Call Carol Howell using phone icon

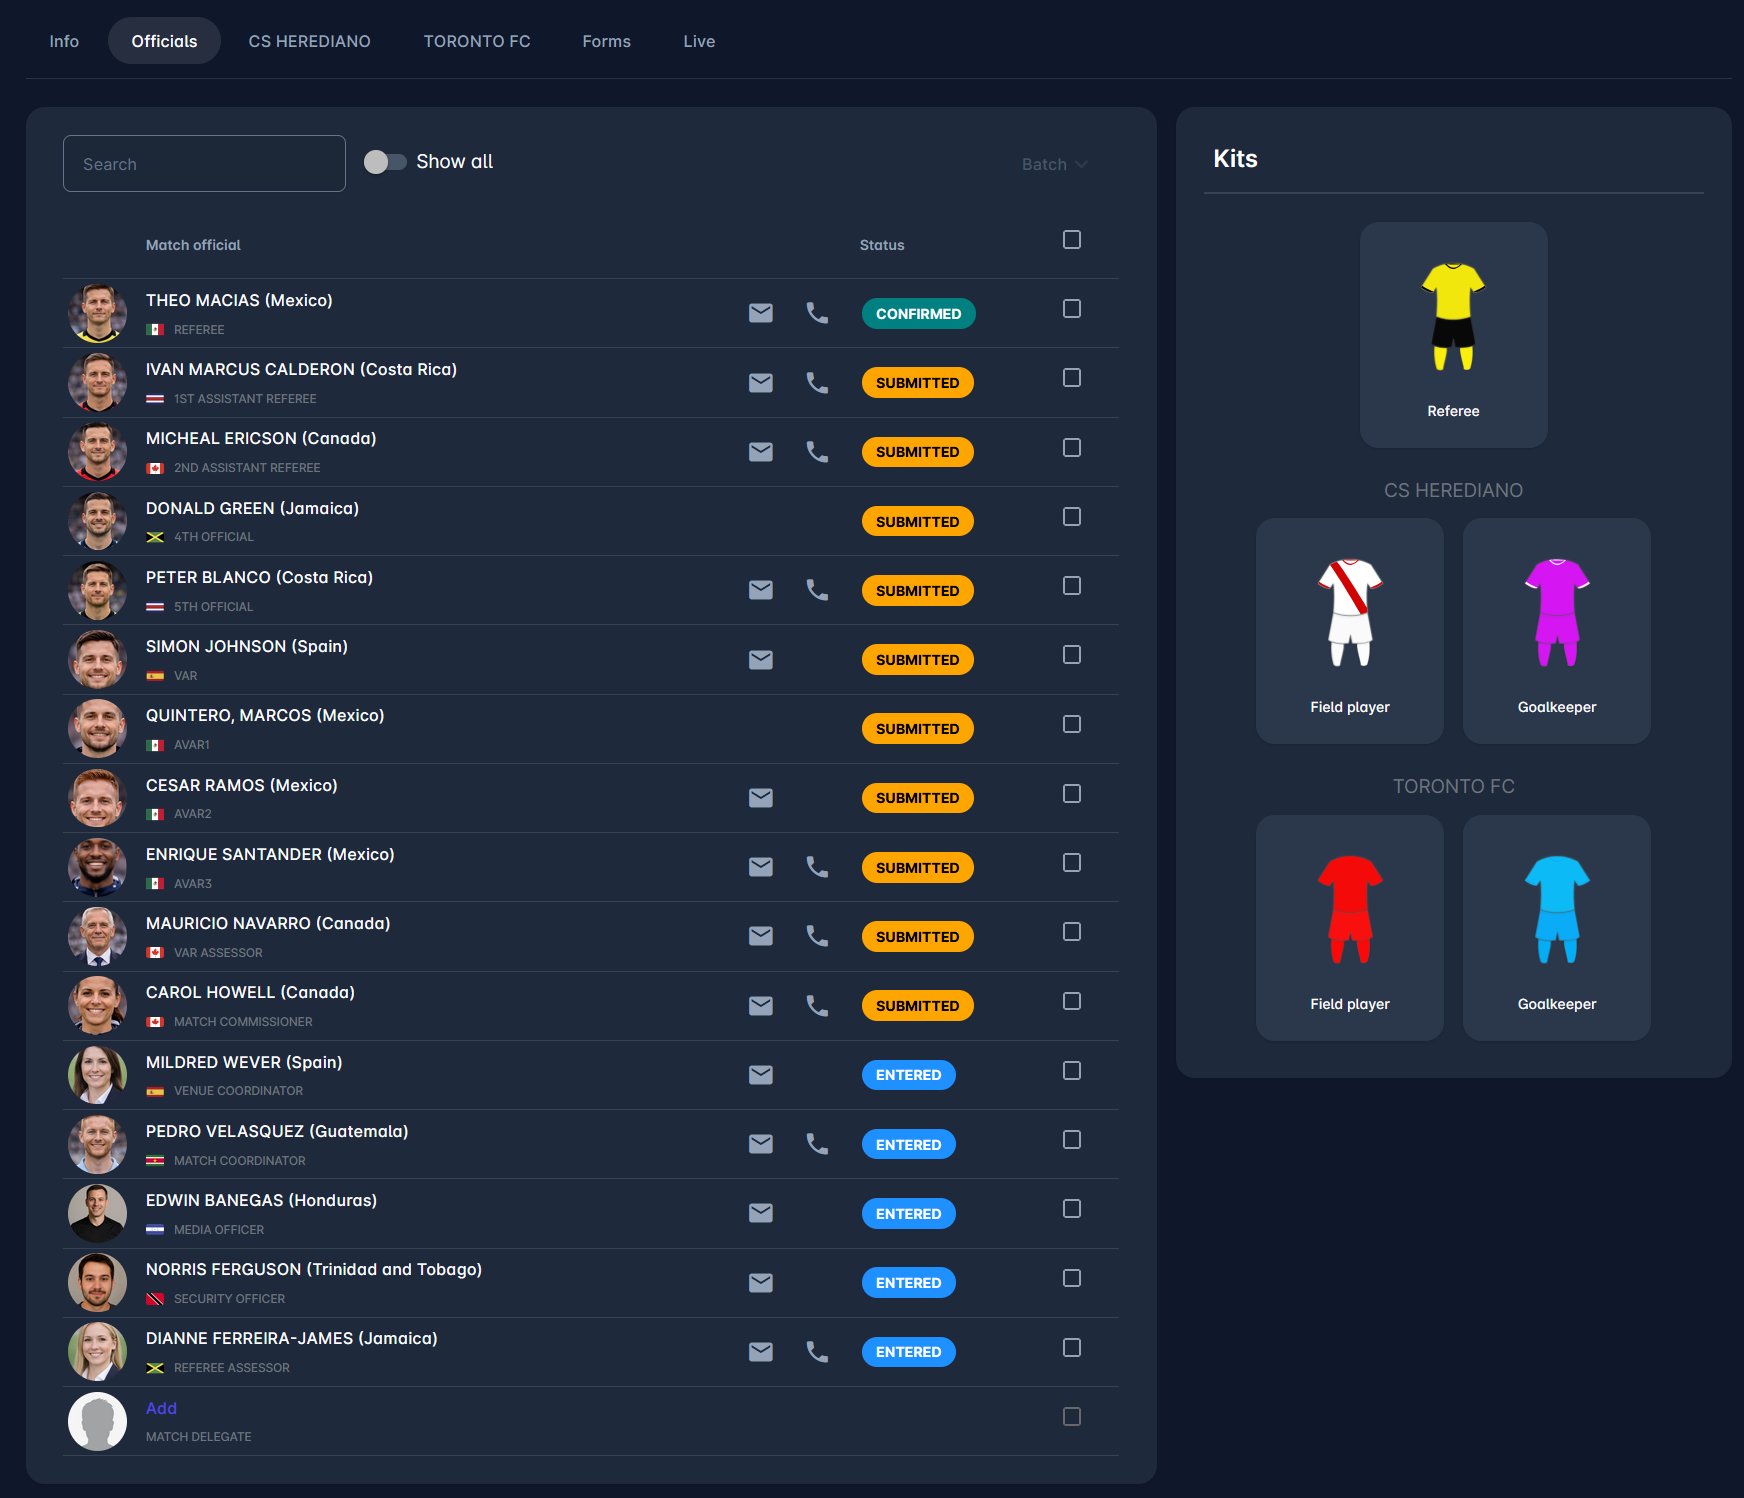click(817, 1006)
